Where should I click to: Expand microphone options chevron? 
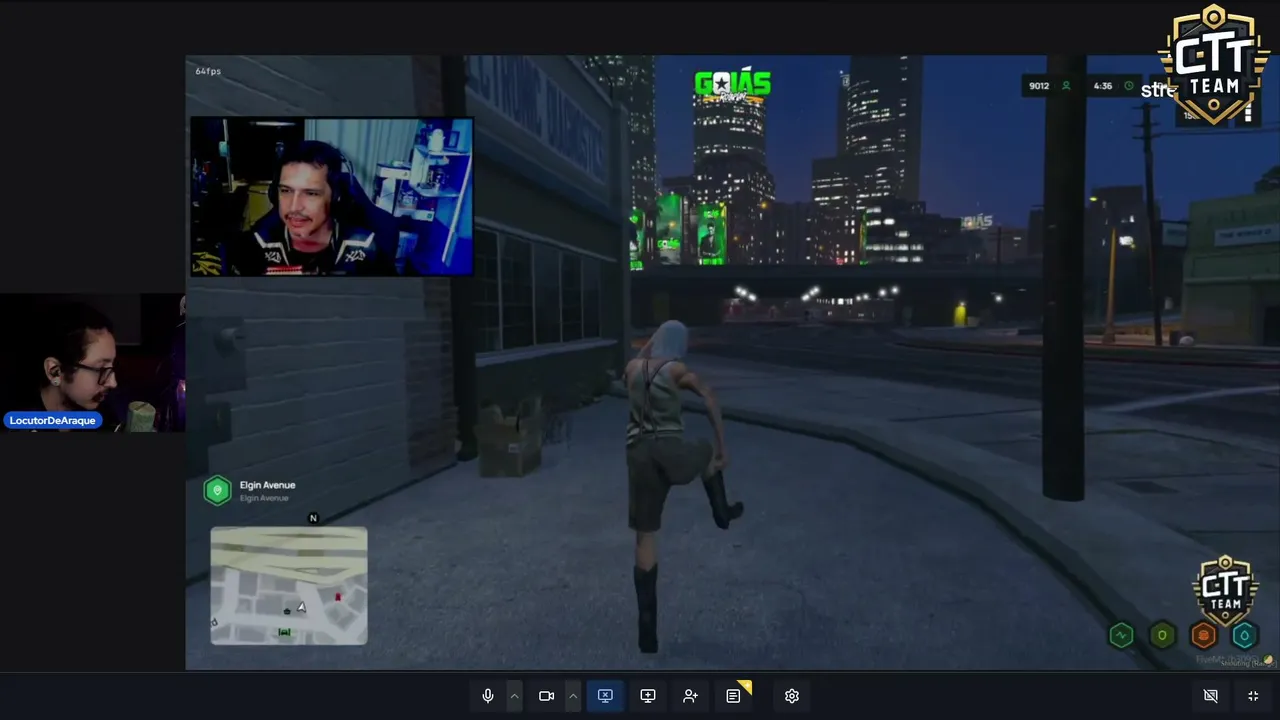coord(514,696)
